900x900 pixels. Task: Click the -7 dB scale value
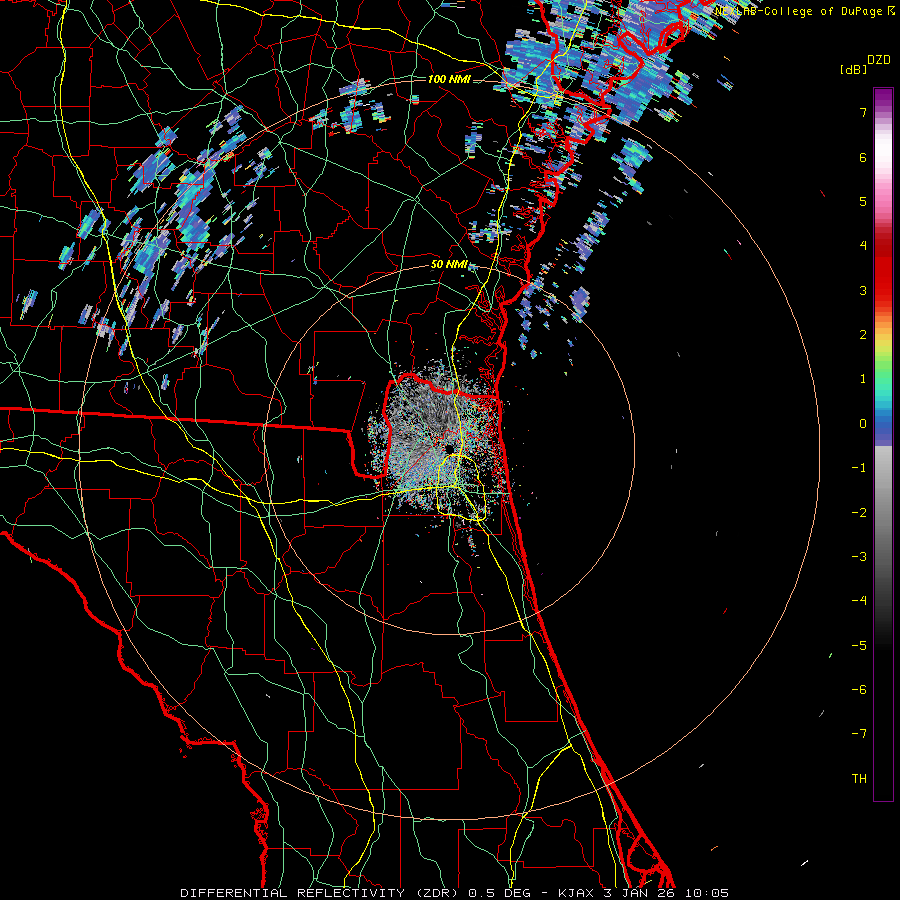[x=859, y=734]
